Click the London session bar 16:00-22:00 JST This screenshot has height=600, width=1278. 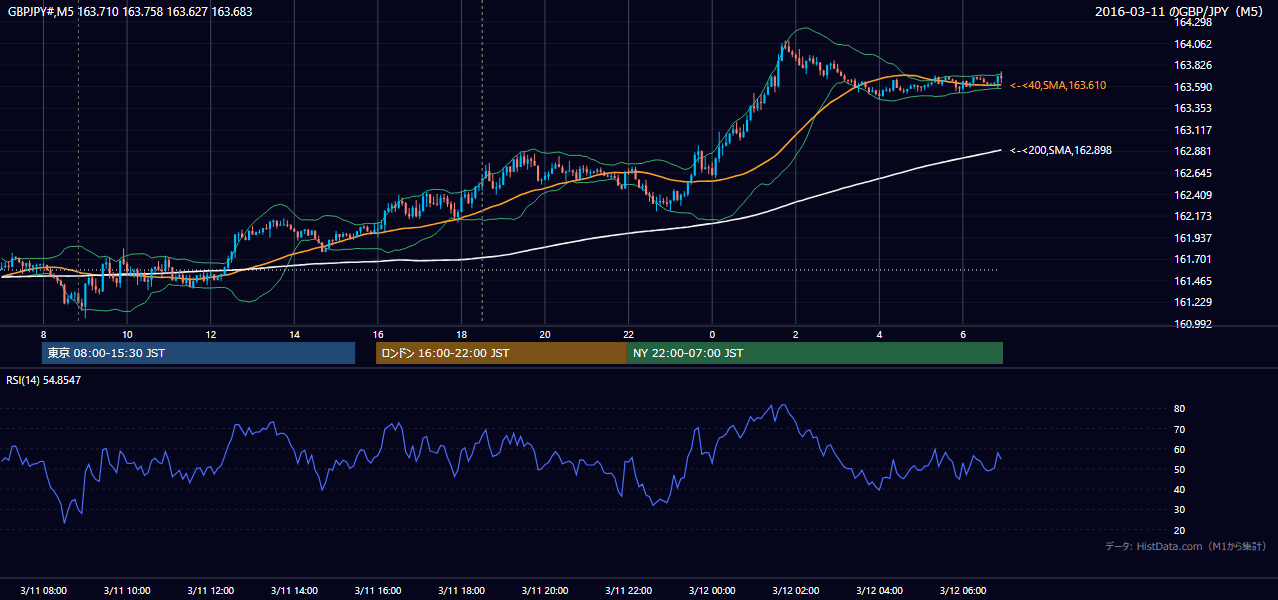501,353
